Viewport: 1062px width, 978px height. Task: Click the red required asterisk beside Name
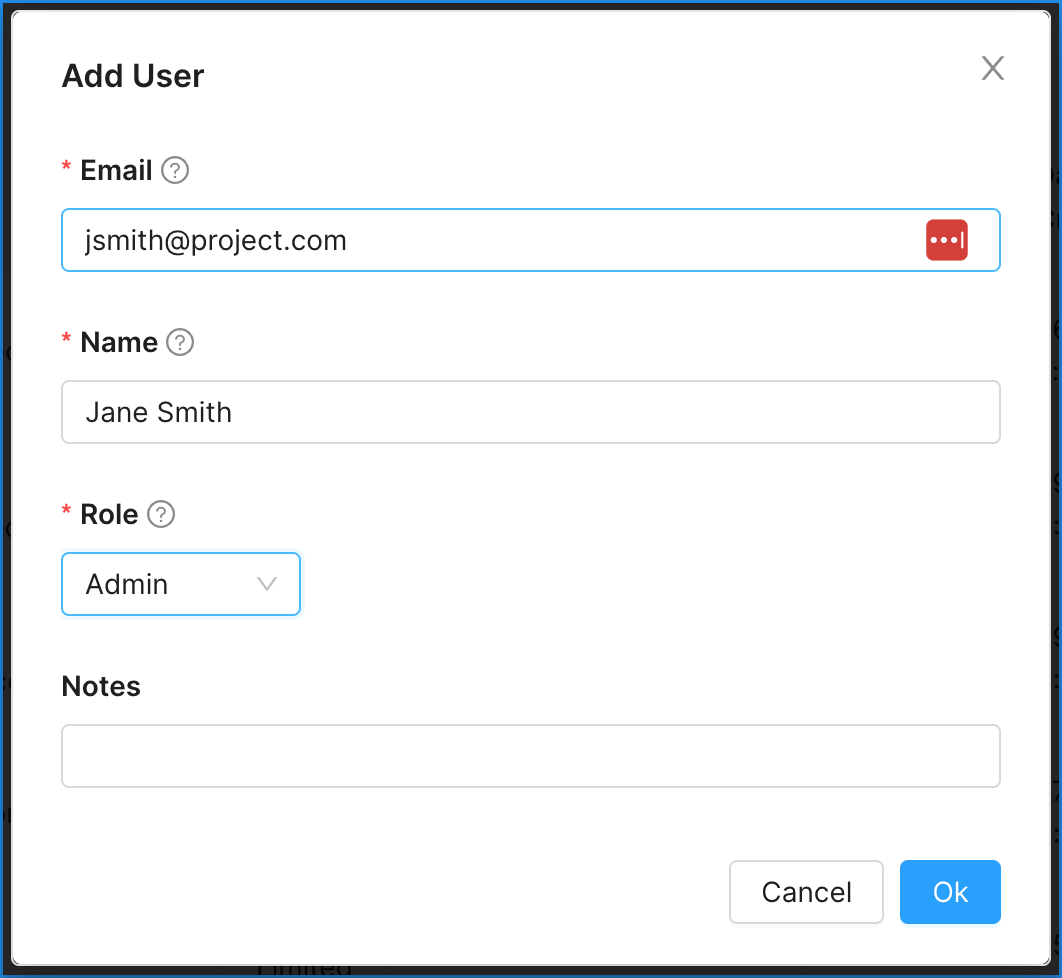coord(66,338)
